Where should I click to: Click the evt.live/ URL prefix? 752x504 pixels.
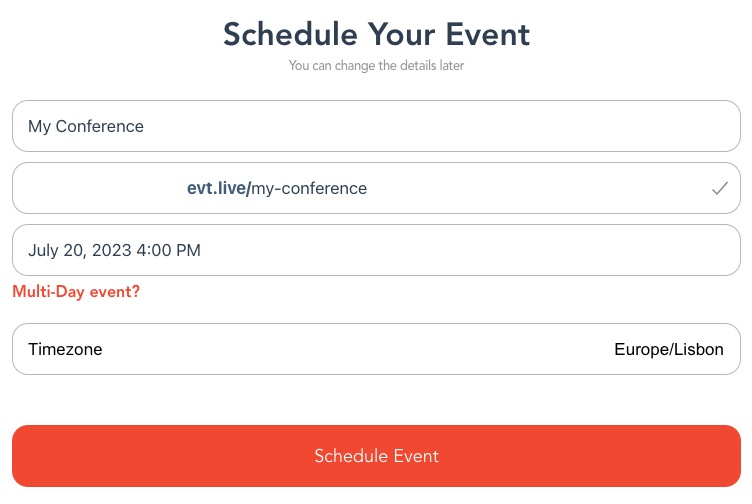pos(218,188)
